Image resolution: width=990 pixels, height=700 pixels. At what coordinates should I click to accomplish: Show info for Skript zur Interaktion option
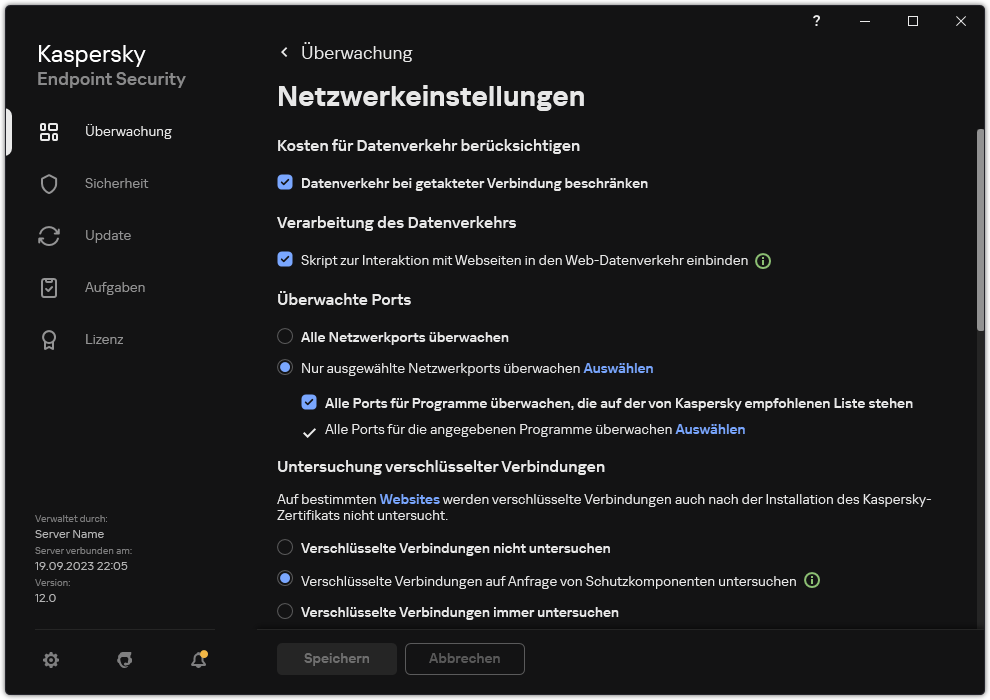pyautogui.click(x=763, y=260)
